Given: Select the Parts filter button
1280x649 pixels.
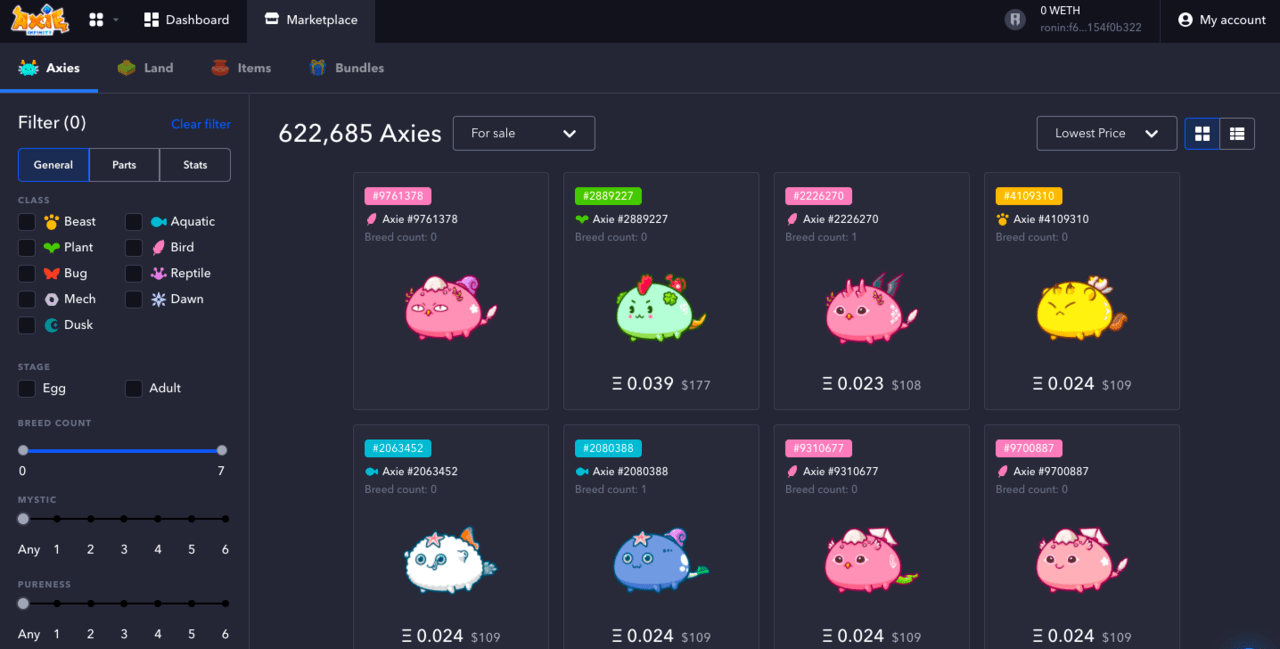Looking at the screenshot, I should 124,165.
